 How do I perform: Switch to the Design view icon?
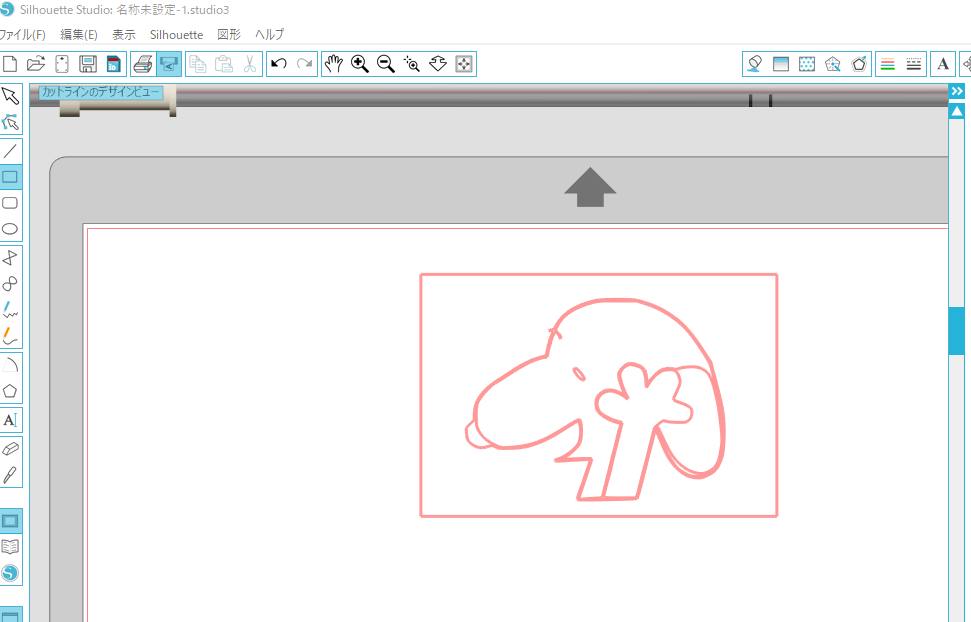(11, 521)
